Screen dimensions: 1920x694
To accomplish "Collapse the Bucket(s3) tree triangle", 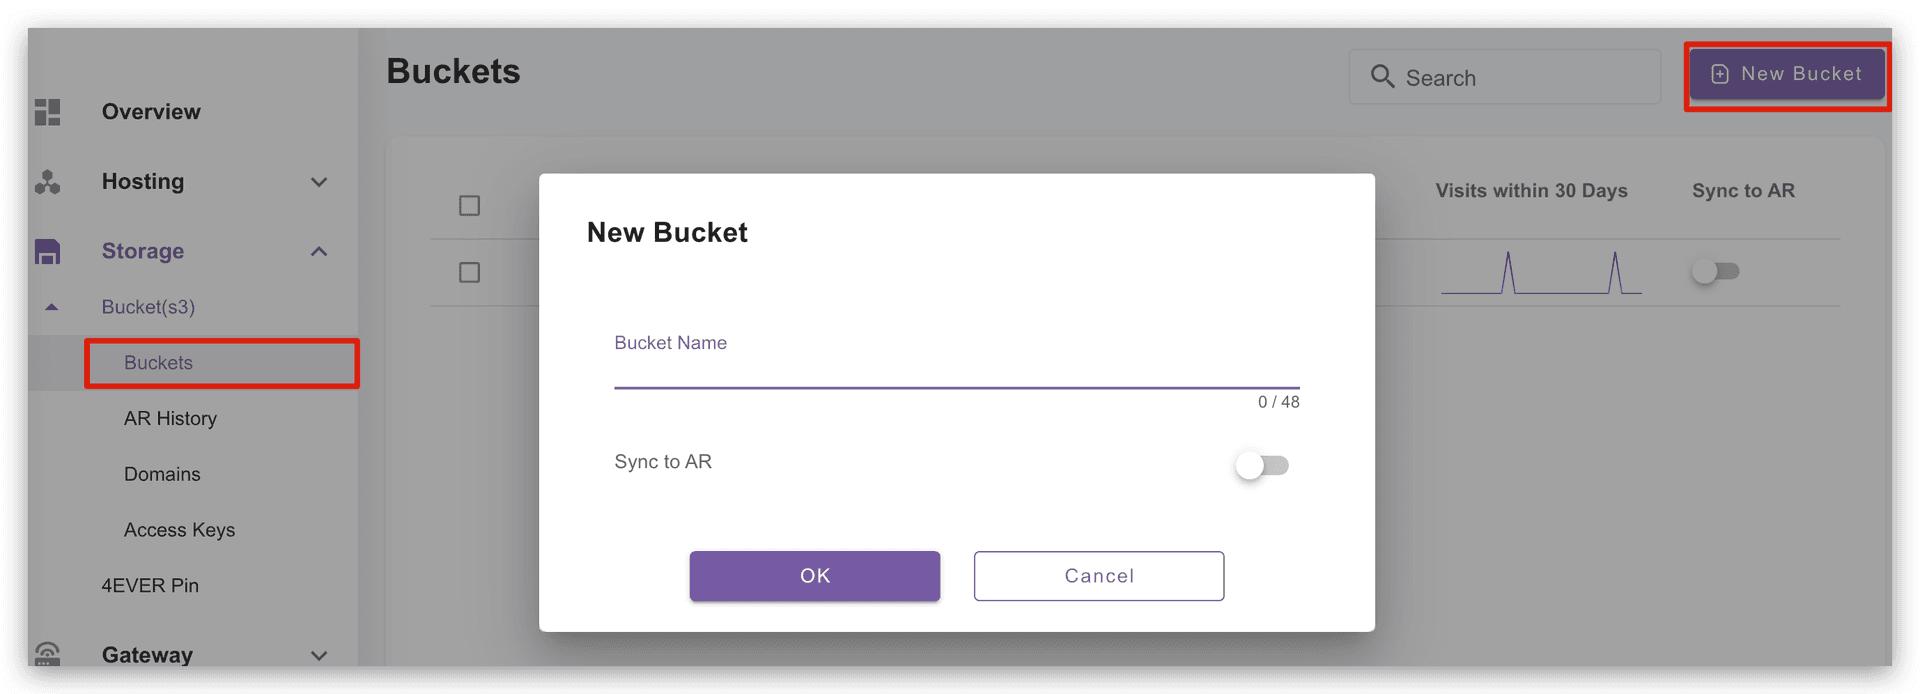I will coord(52,307).
